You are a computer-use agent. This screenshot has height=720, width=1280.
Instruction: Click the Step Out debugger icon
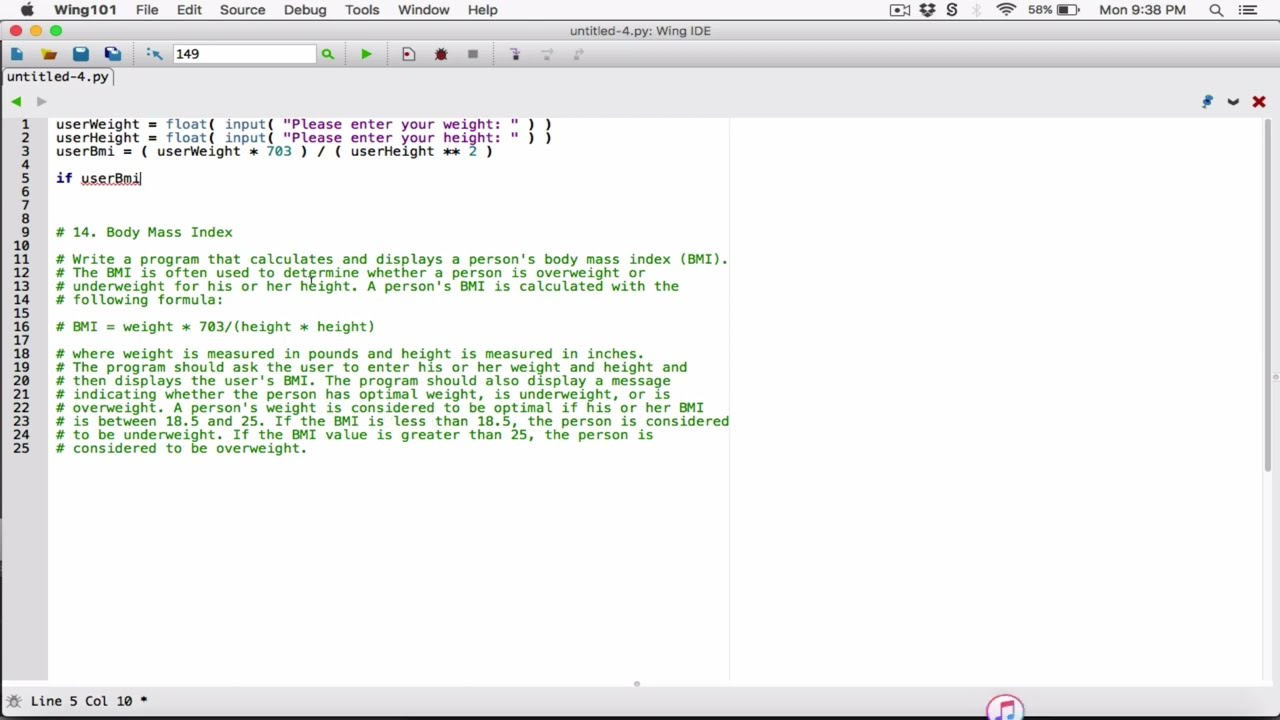click(x=579, y=54)
